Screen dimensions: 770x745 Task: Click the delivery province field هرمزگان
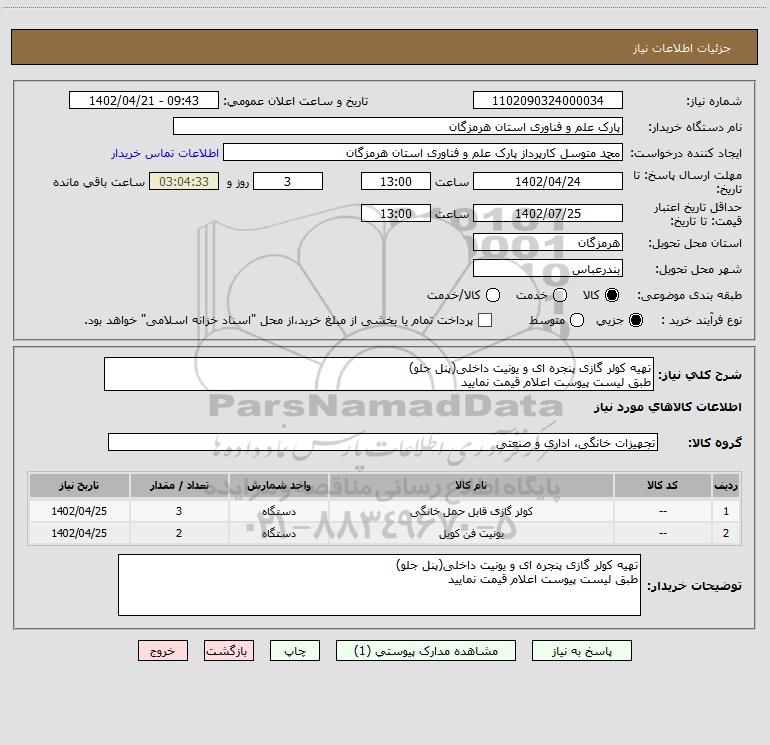pyautogui.click(x=548, y=242)
